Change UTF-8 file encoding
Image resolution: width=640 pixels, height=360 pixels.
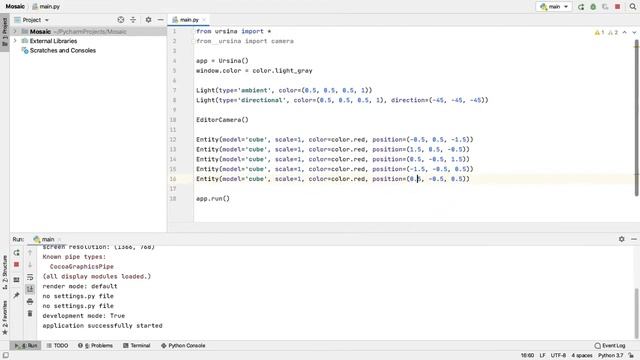(558, 356)
